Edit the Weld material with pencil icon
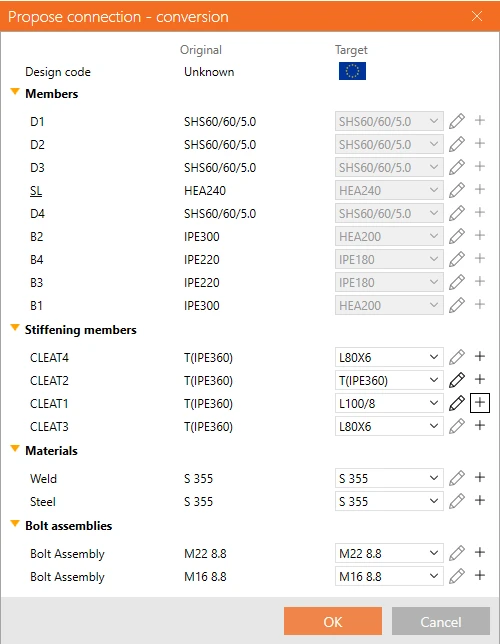This screenshot has width=500, height=644. pos(457,478)
